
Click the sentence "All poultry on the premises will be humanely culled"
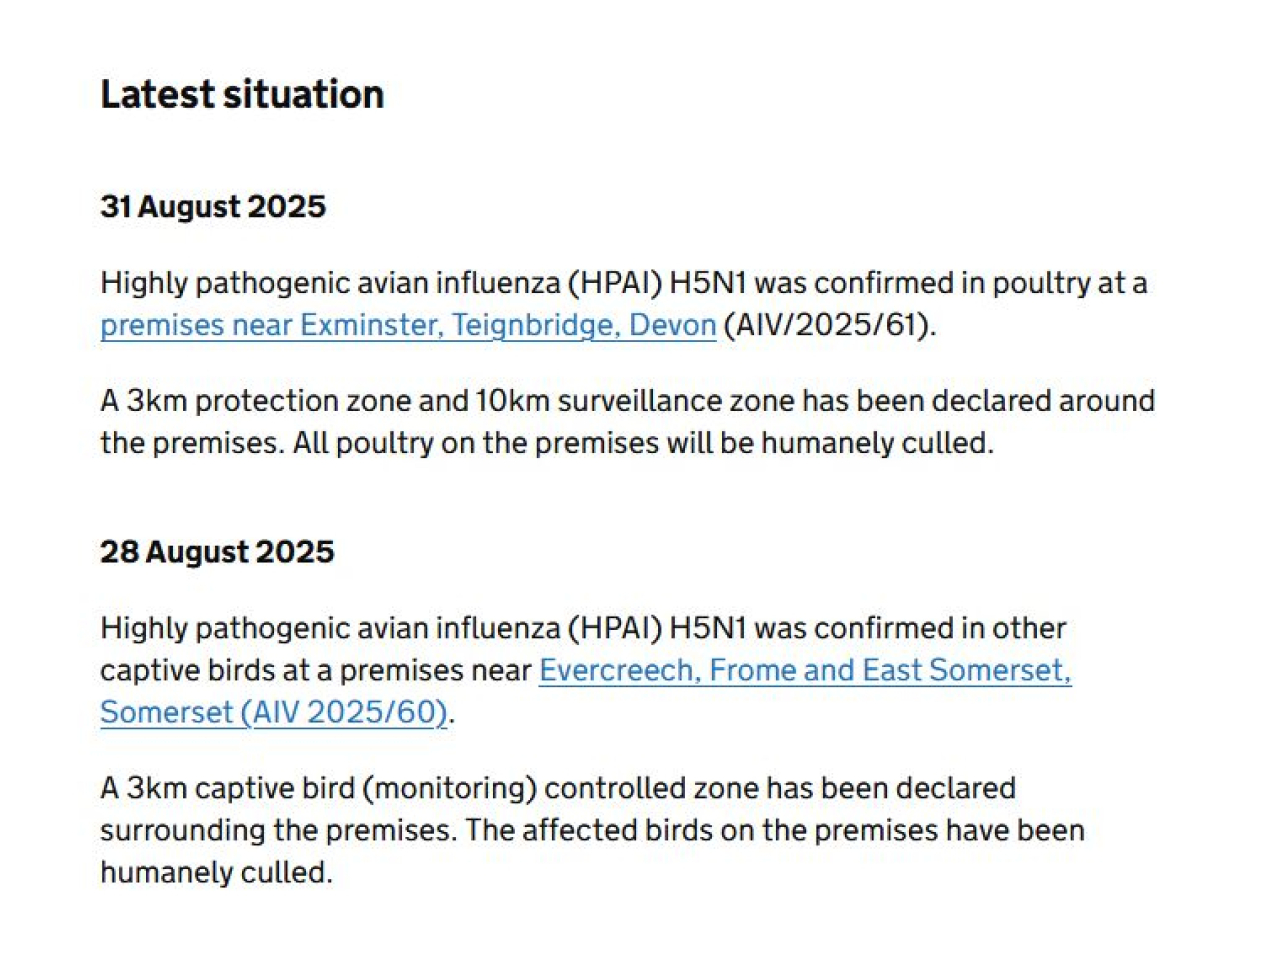[x=643, y=443]
